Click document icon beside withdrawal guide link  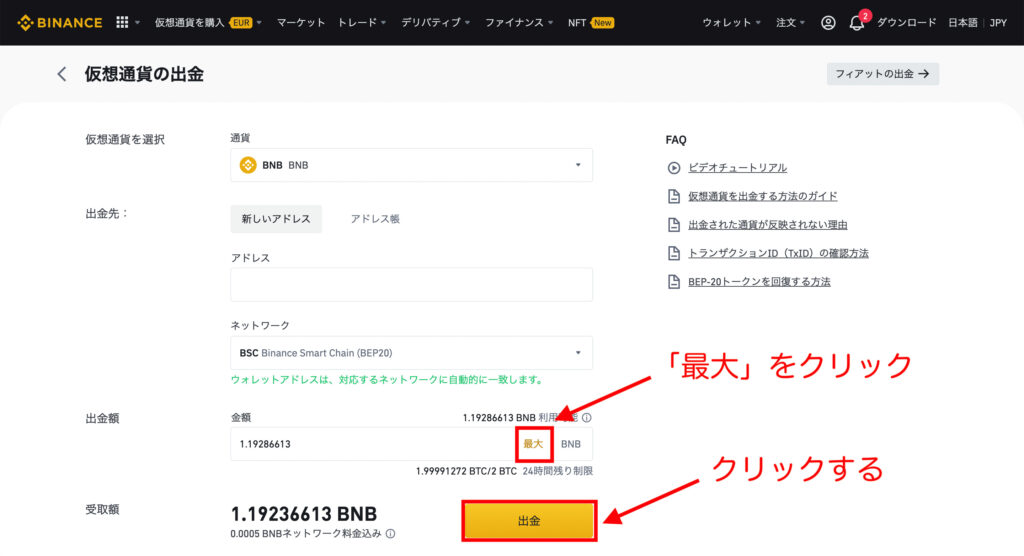point(674,196)
